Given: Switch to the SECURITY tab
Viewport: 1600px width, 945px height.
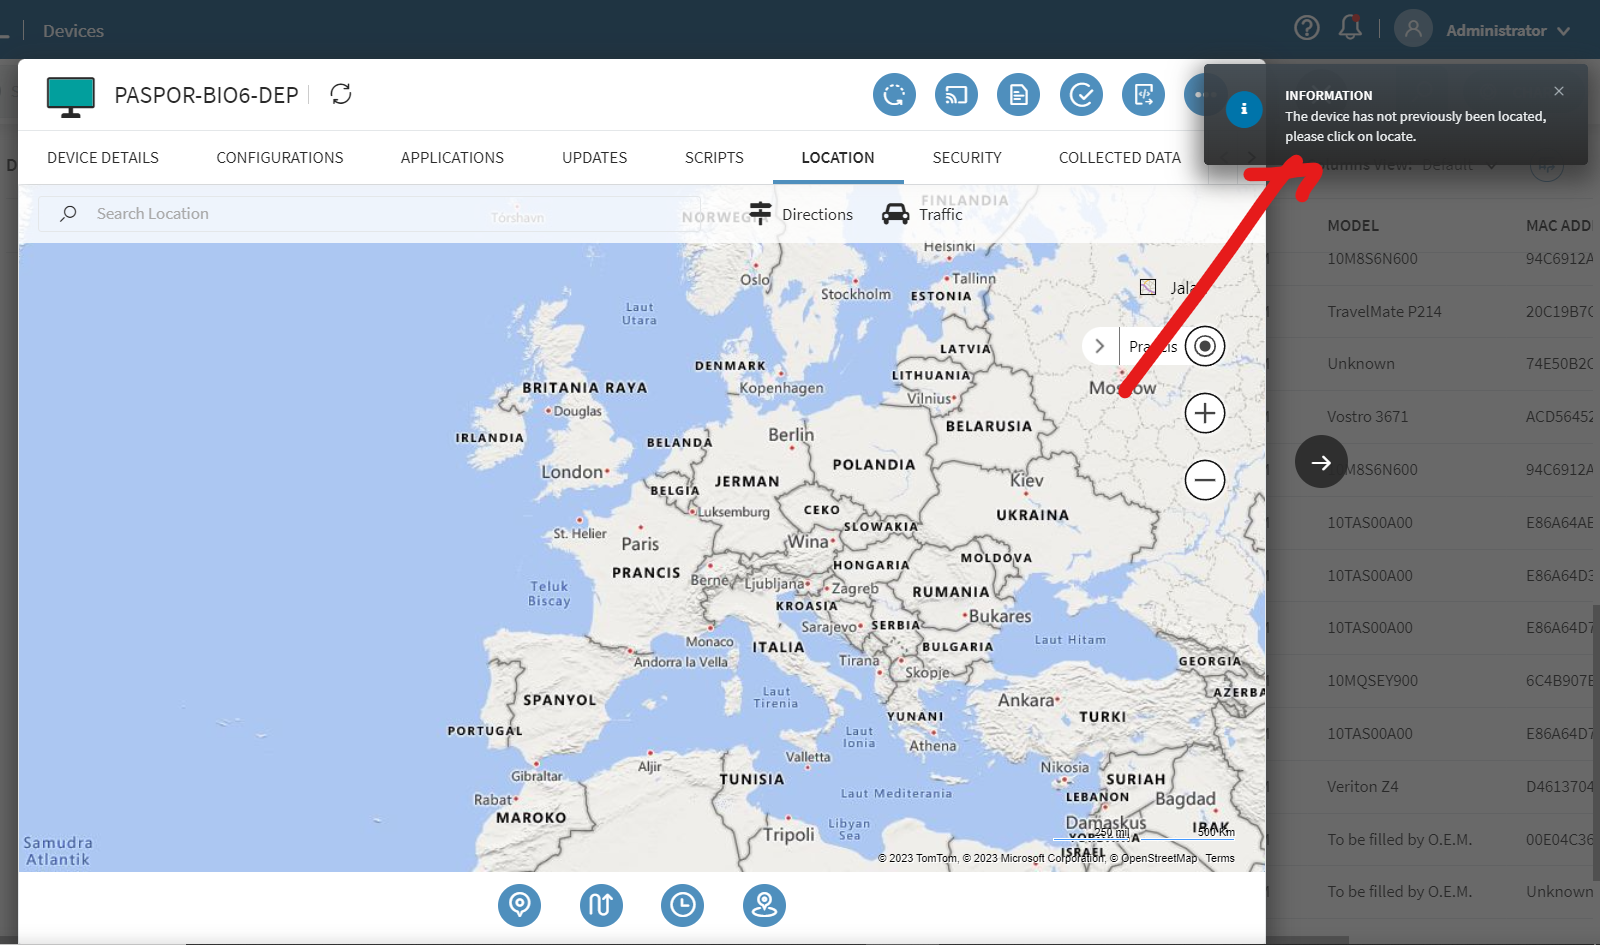Looking at the screenshot, I should (966, 157).
